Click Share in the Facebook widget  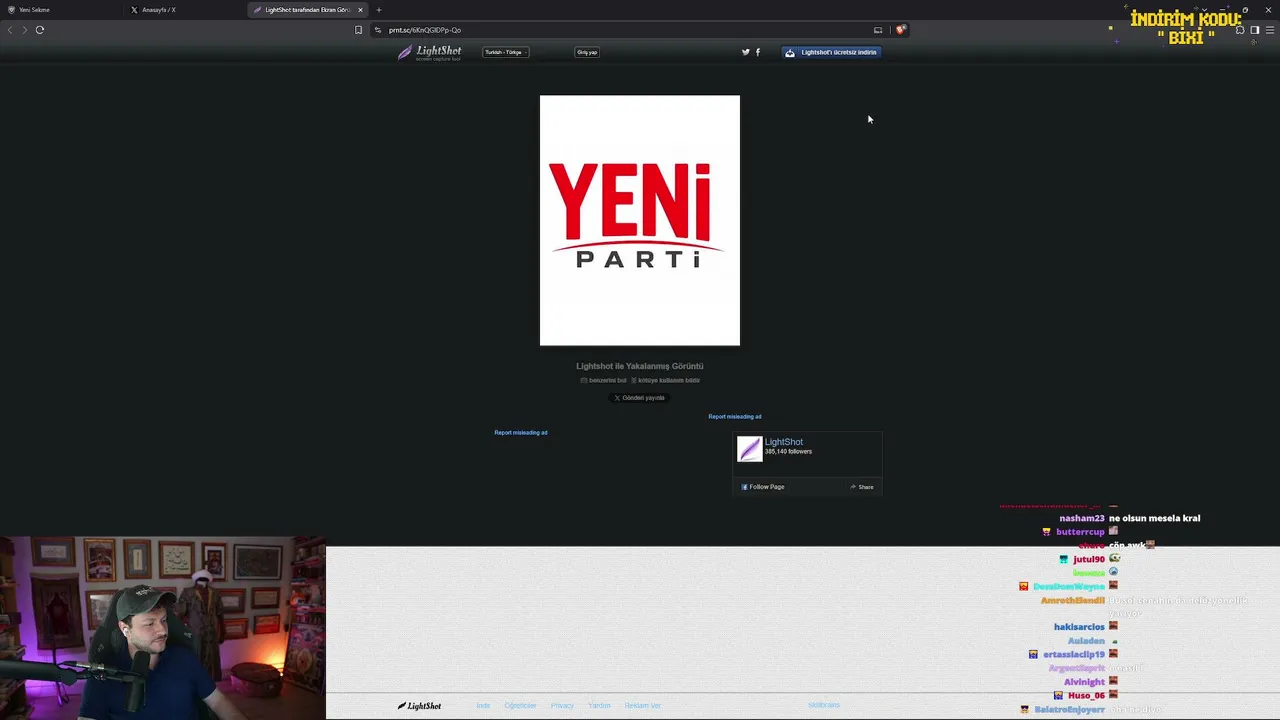click(862, 487)
